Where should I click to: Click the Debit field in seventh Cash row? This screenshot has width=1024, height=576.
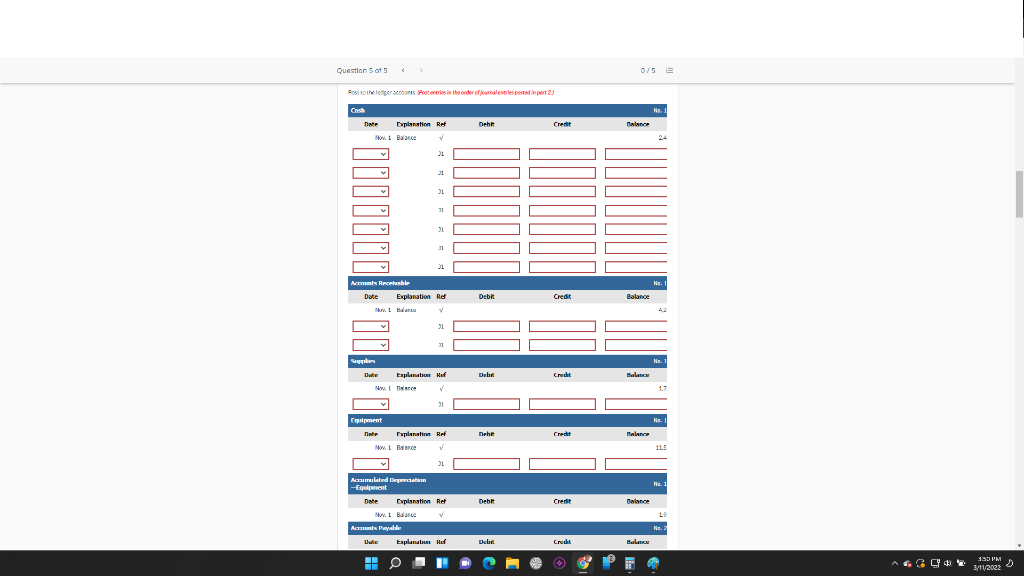(x=487, y=267)
